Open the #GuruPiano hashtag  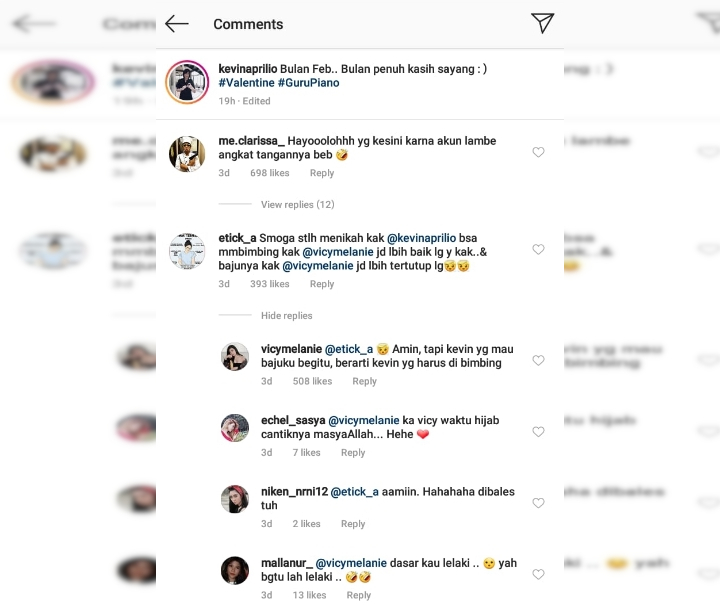click(x=309, y=83)
